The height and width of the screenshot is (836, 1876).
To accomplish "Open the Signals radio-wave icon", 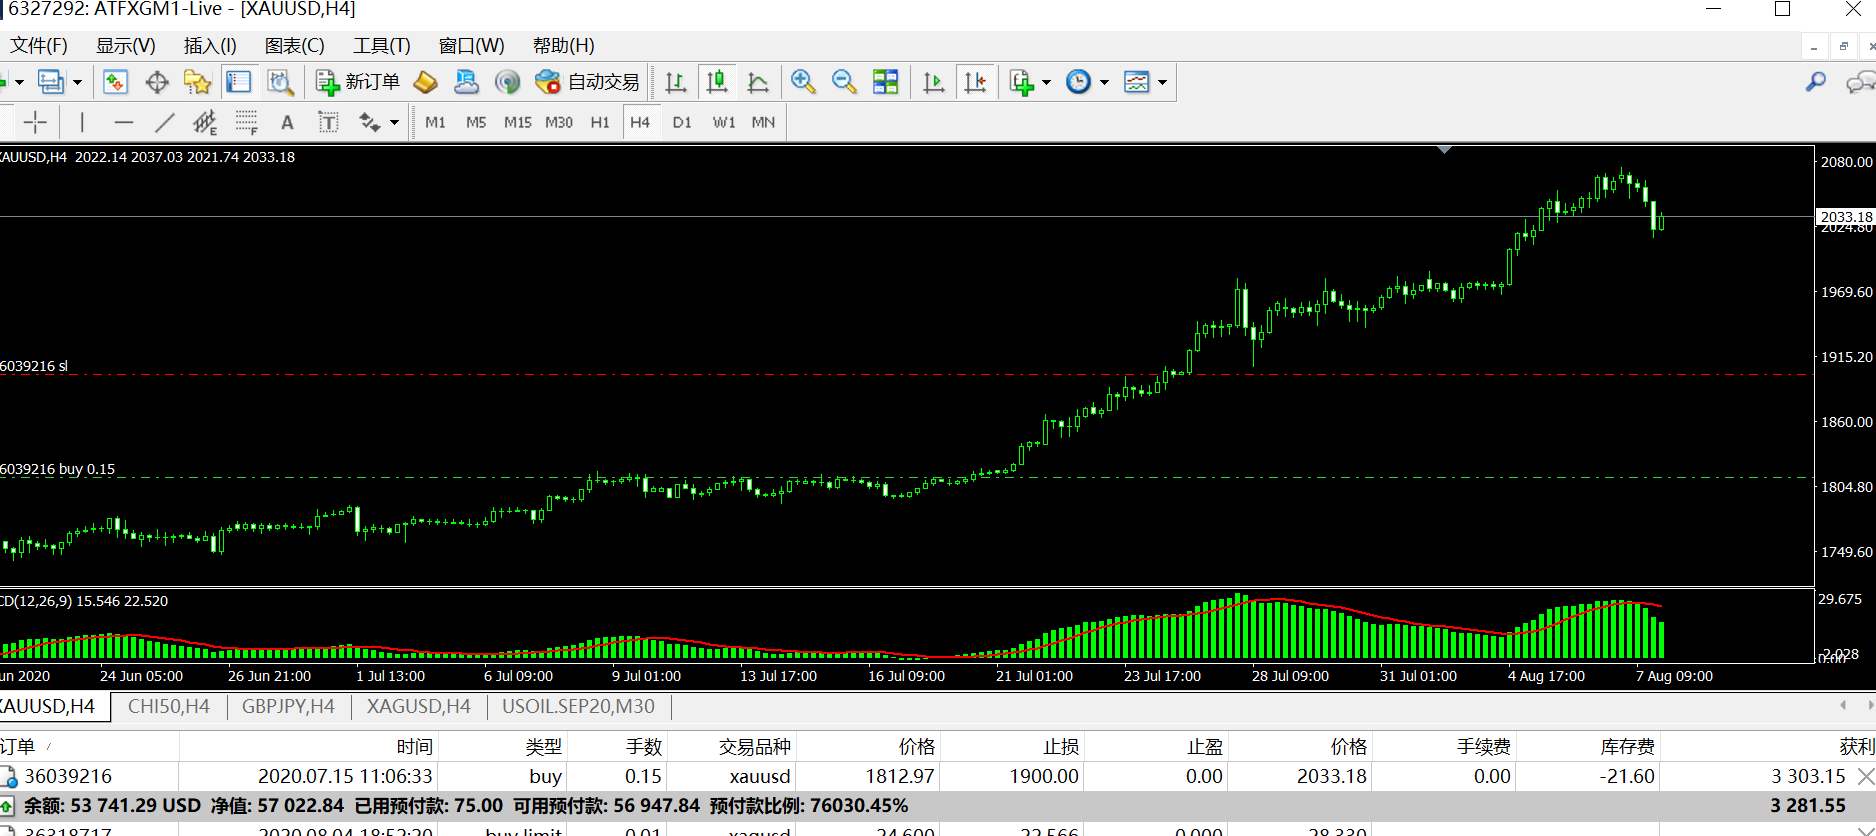I will tap(508, 82).
